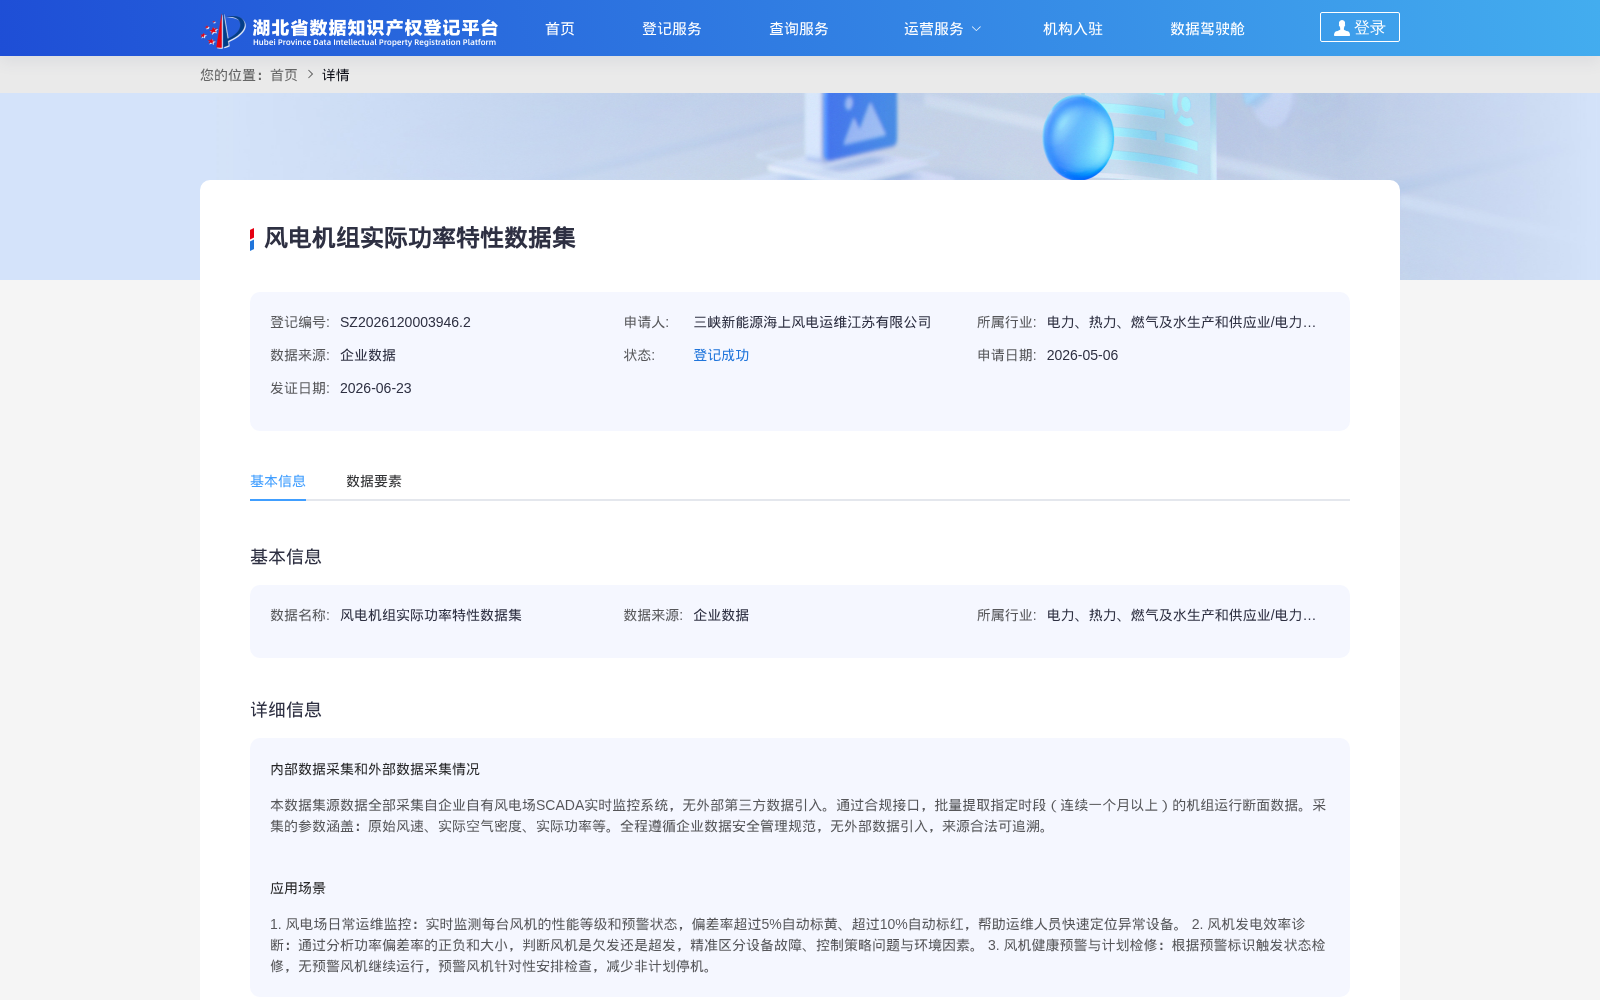Click 企业数据 in the top summary card

click(x=368, y=355)
